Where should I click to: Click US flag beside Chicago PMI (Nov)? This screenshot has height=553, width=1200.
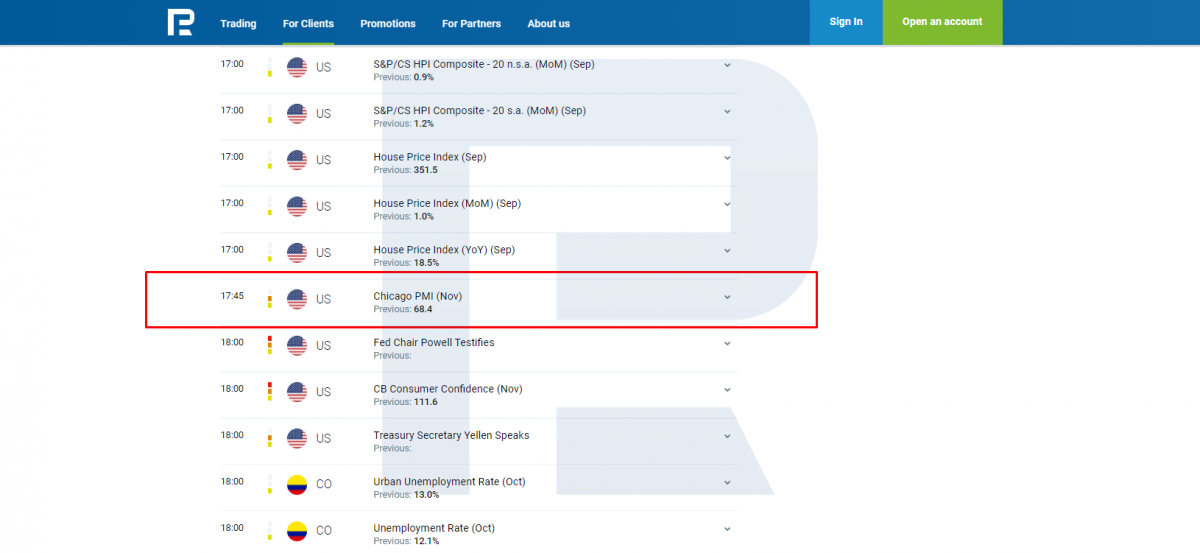point(297,299)
